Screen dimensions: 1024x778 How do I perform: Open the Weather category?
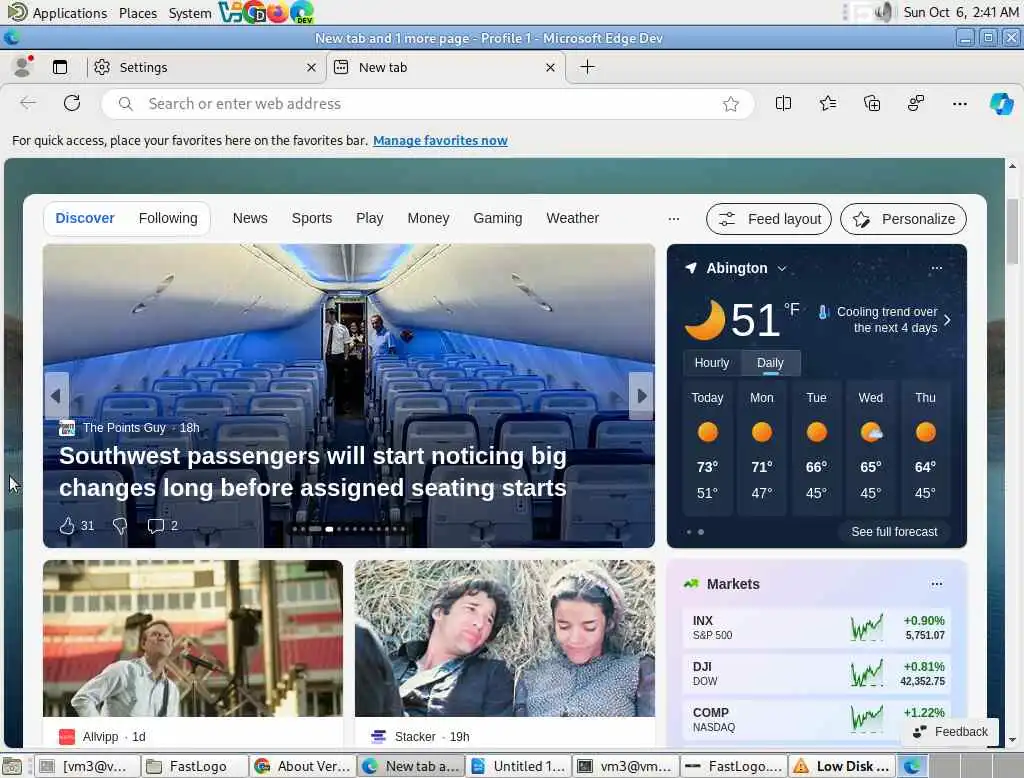click(573, 218)
